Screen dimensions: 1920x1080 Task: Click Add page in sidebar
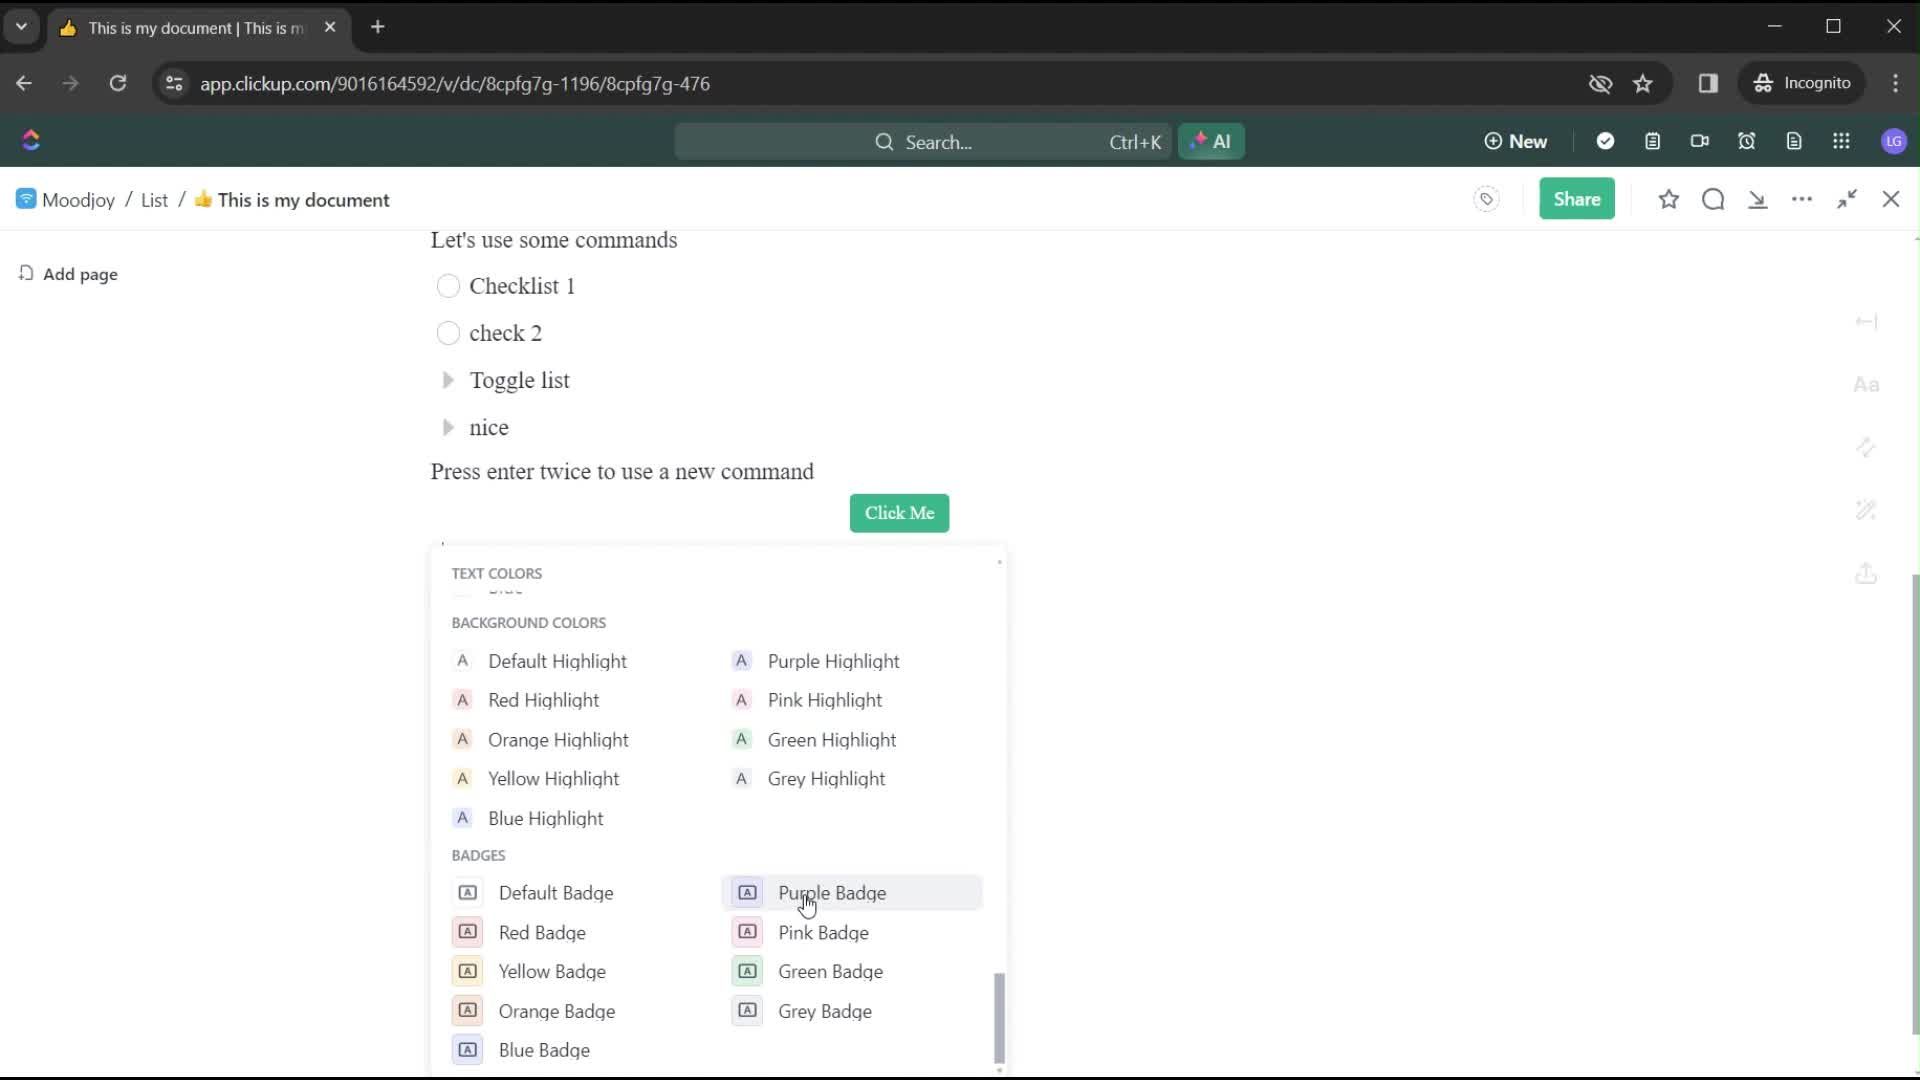click(x=68, y=274)
